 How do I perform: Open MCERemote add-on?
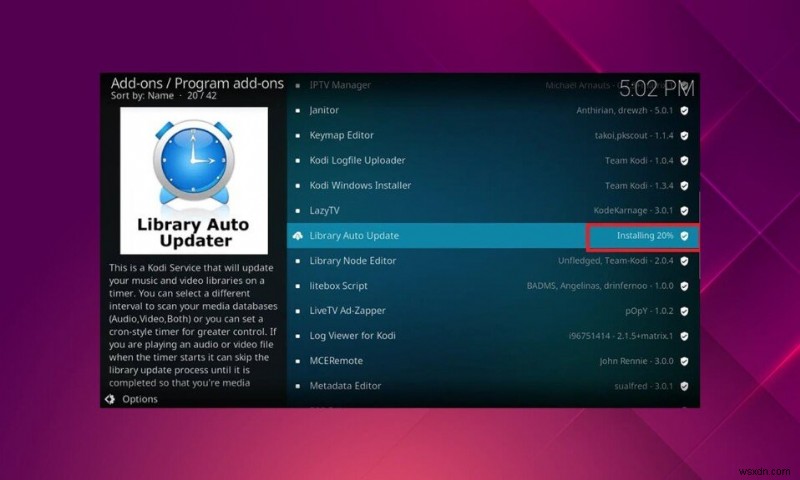point(492,361)
